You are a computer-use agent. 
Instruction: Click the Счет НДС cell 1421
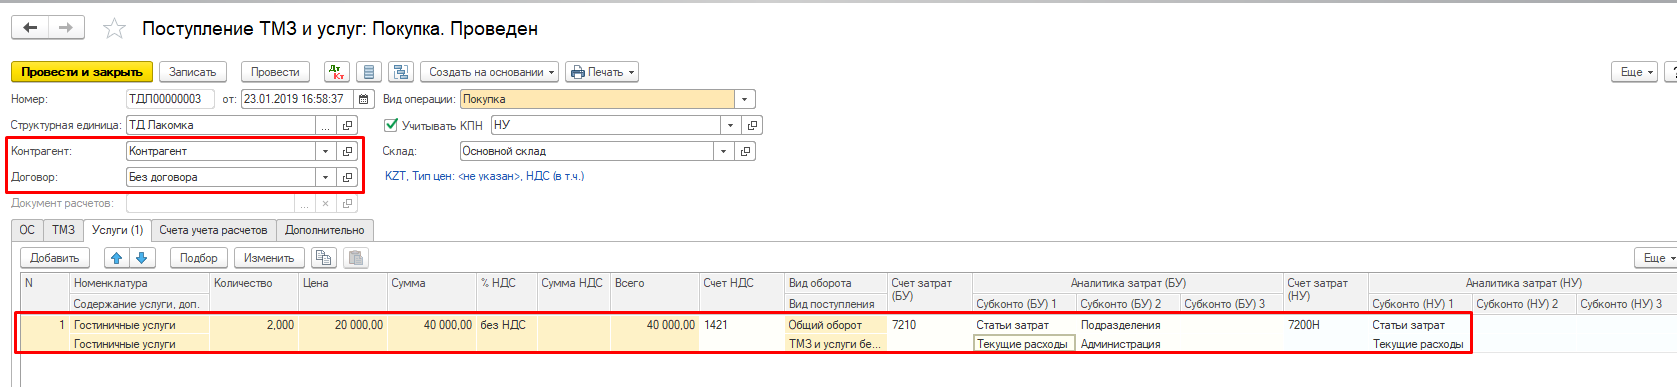[x=742, y=325]
